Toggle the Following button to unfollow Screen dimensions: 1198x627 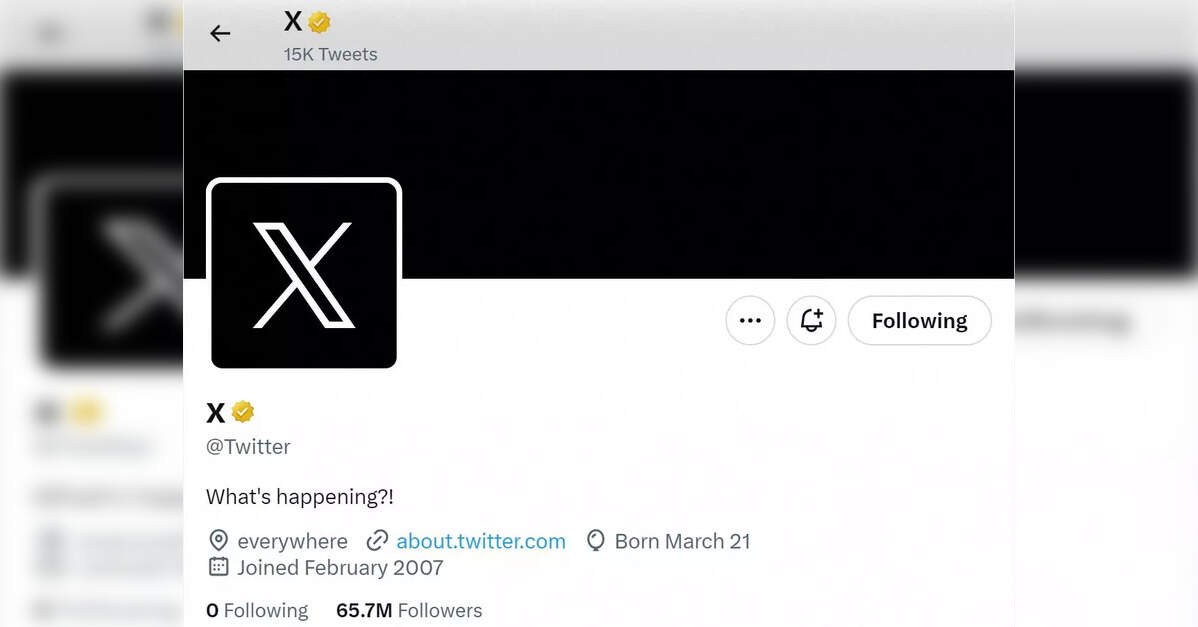click(x=920, y=321)
